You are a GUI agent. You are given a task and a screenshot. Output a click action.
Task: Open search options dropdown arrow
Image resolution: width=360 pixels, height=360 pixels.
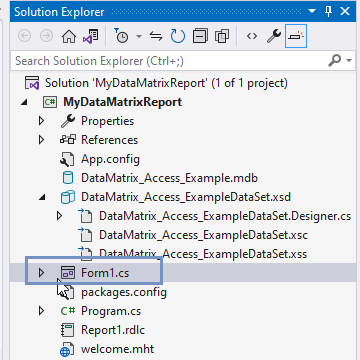[349, 61]
